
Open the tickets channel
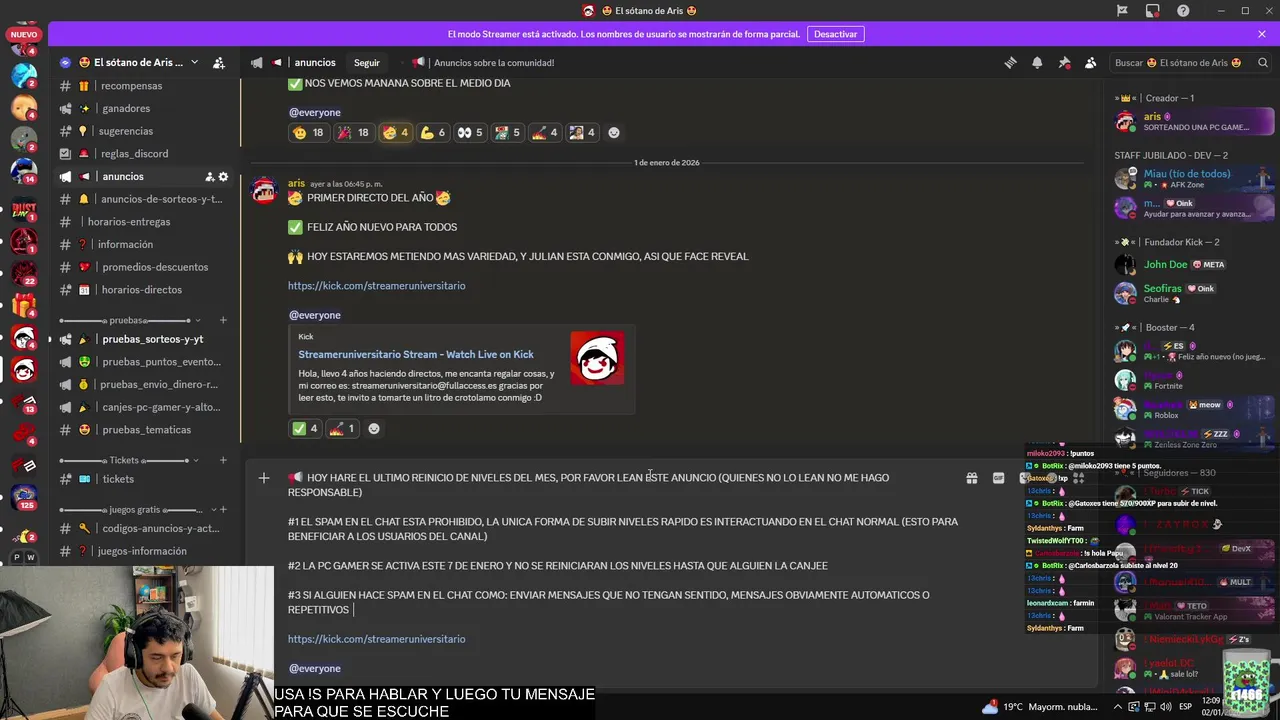pyautogui.click(x=143, y=479)
